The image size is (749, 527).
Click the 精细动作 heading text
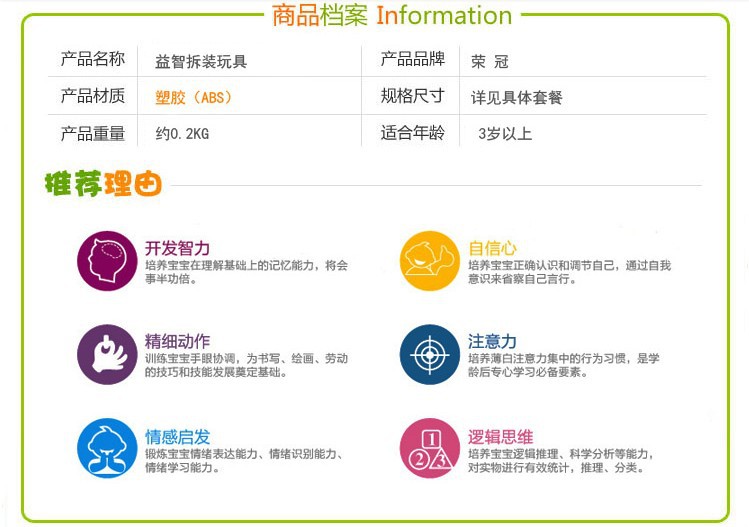177,341
